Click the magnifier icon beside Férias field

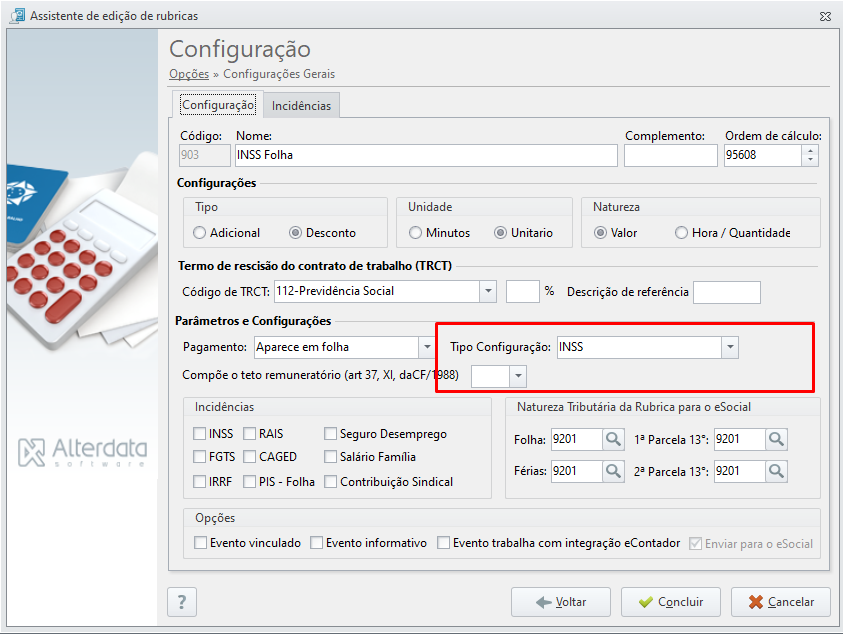pyautogui.click(x=613, y=471)
